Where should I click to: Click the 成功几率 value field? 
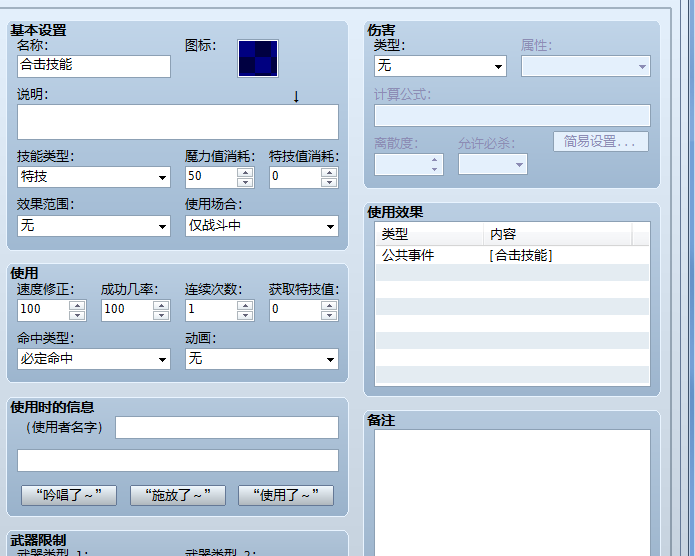click(127, 310)
